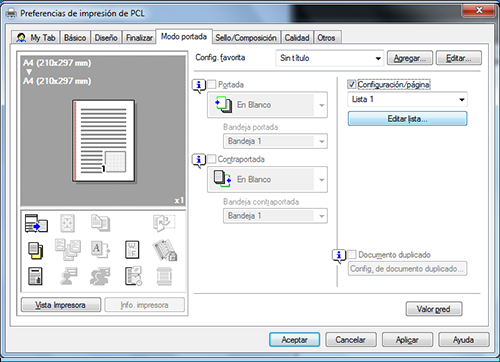
Task: Click the page preview thumbnail
Action: 104,141
